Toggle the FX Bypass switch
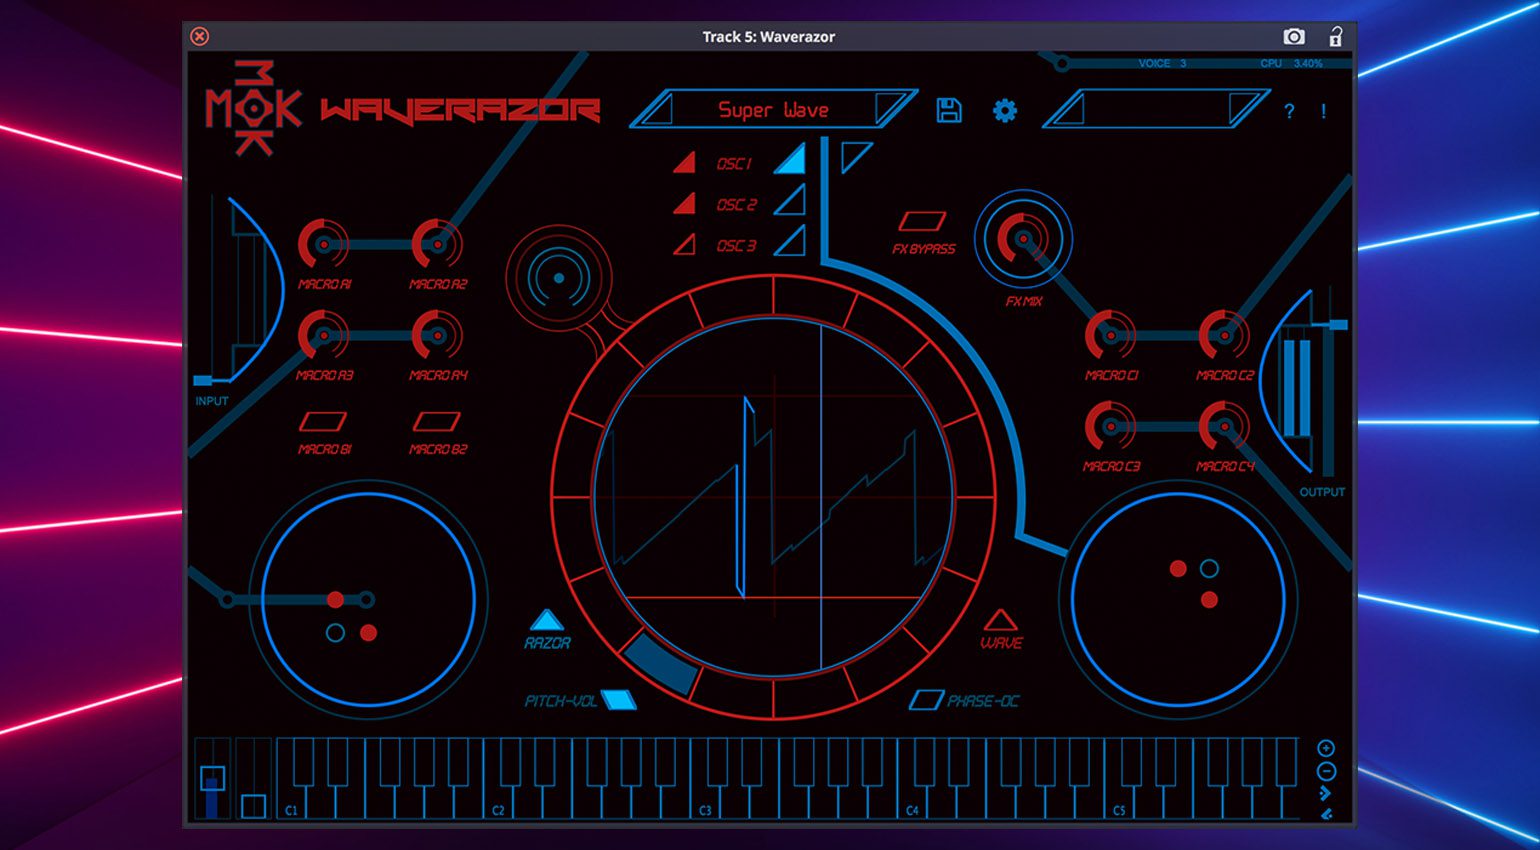 tap(922, 221)
